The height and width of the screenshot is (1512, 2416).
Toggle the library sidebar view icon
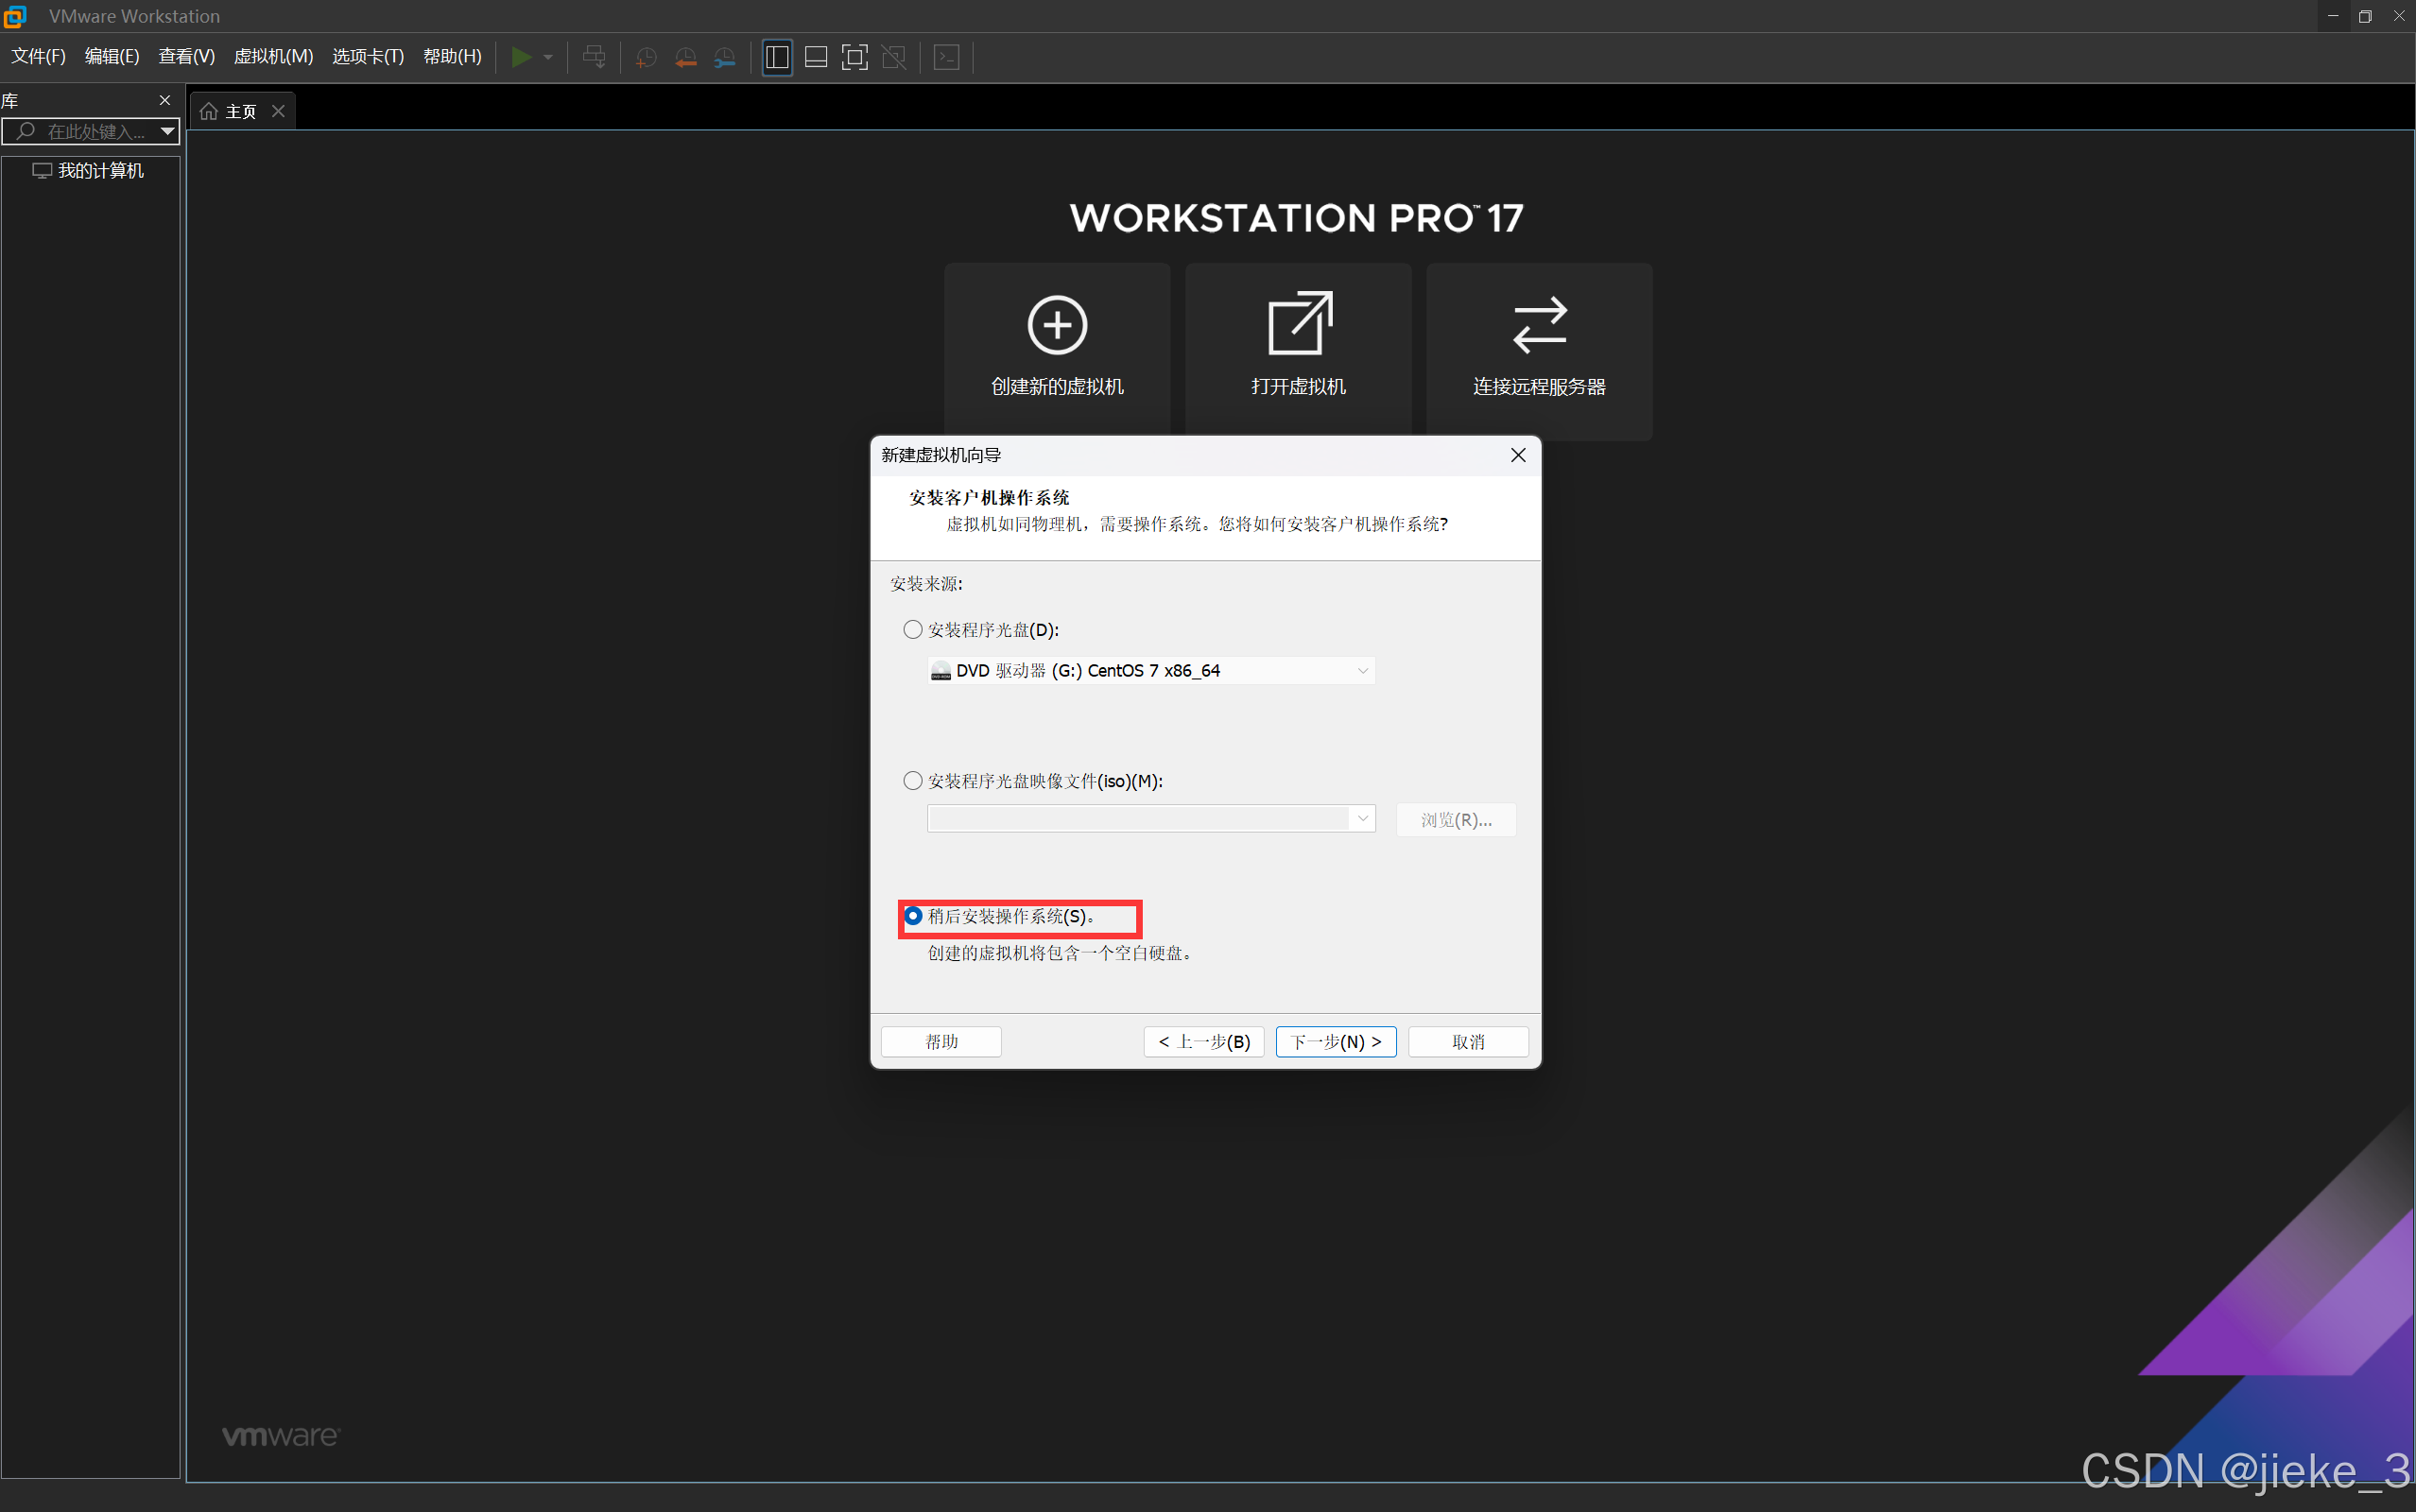click(x=777, y=57)
